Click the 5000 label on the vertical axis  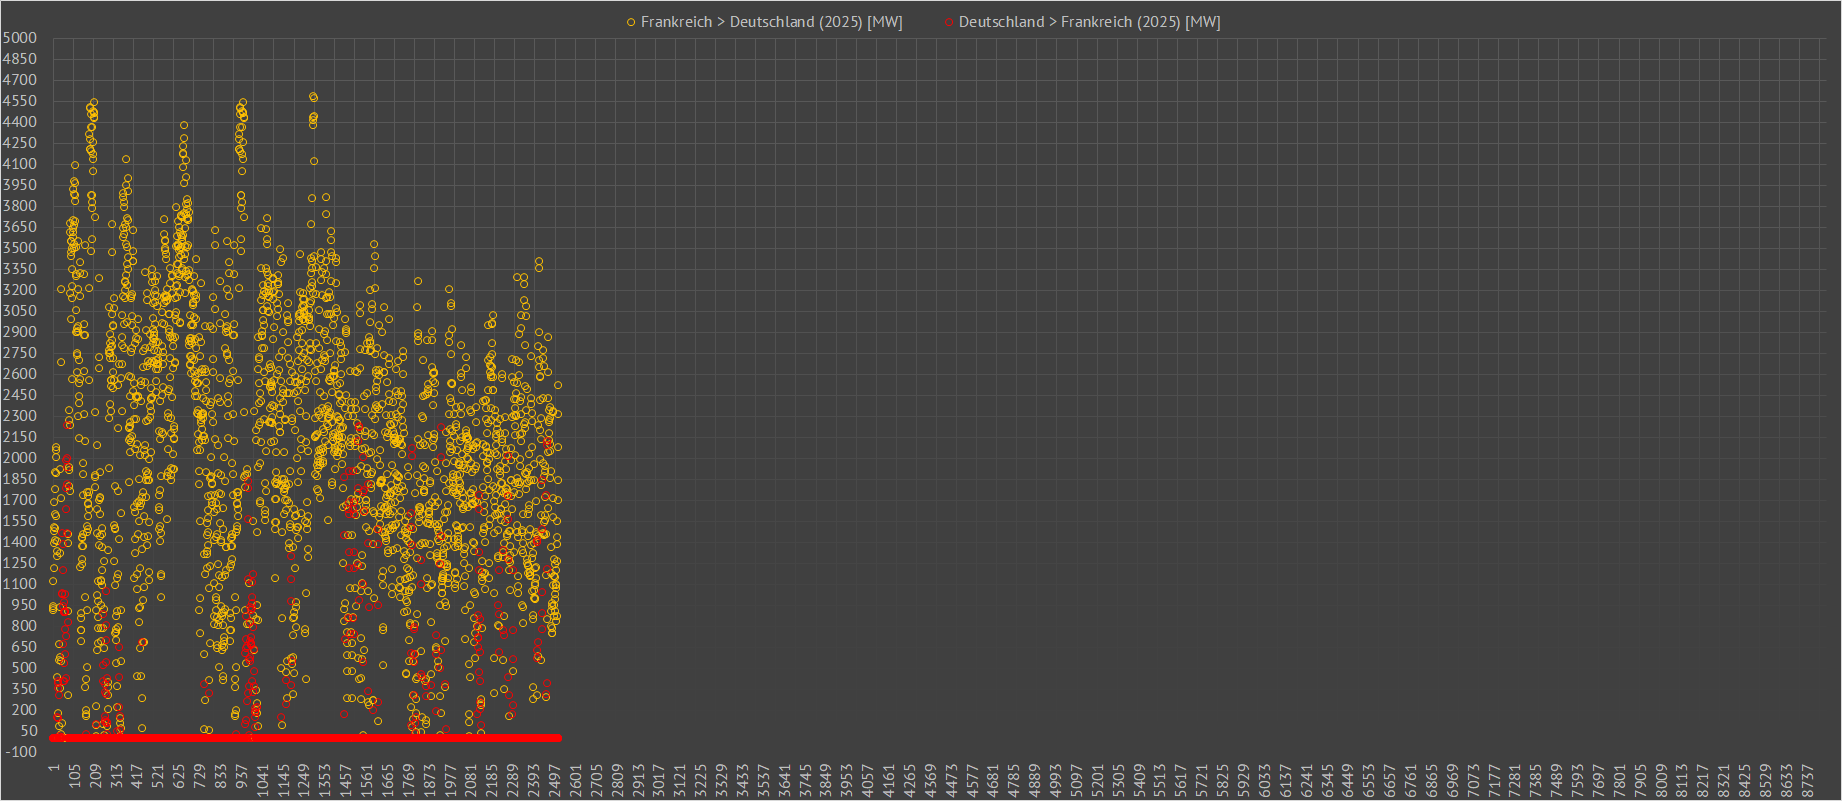pos(20,38)
